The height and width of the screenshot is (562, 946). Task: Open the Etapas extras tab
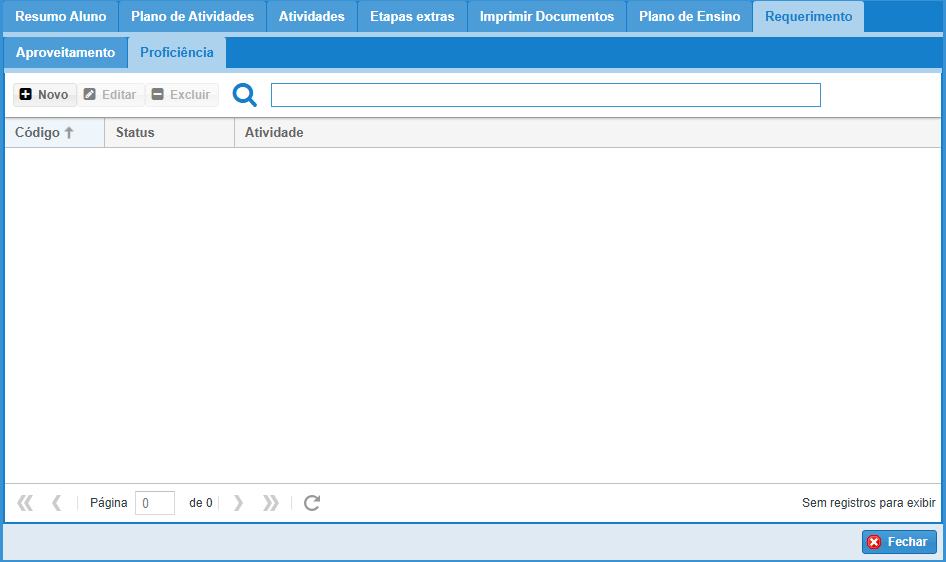coord(412,17)
